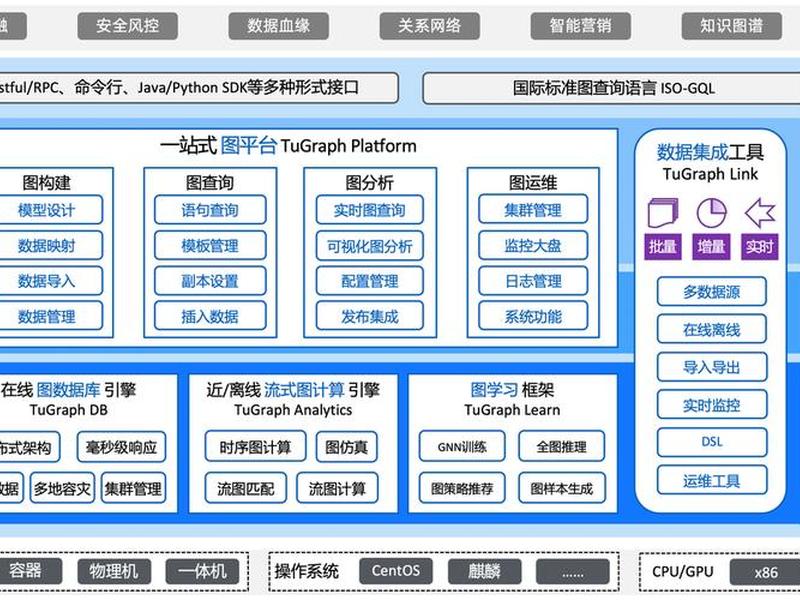The width and height of the screenshot is (800, 600).
Task: Select 运维工具 in TuGraph Link
Action: [x=712, y=480]
